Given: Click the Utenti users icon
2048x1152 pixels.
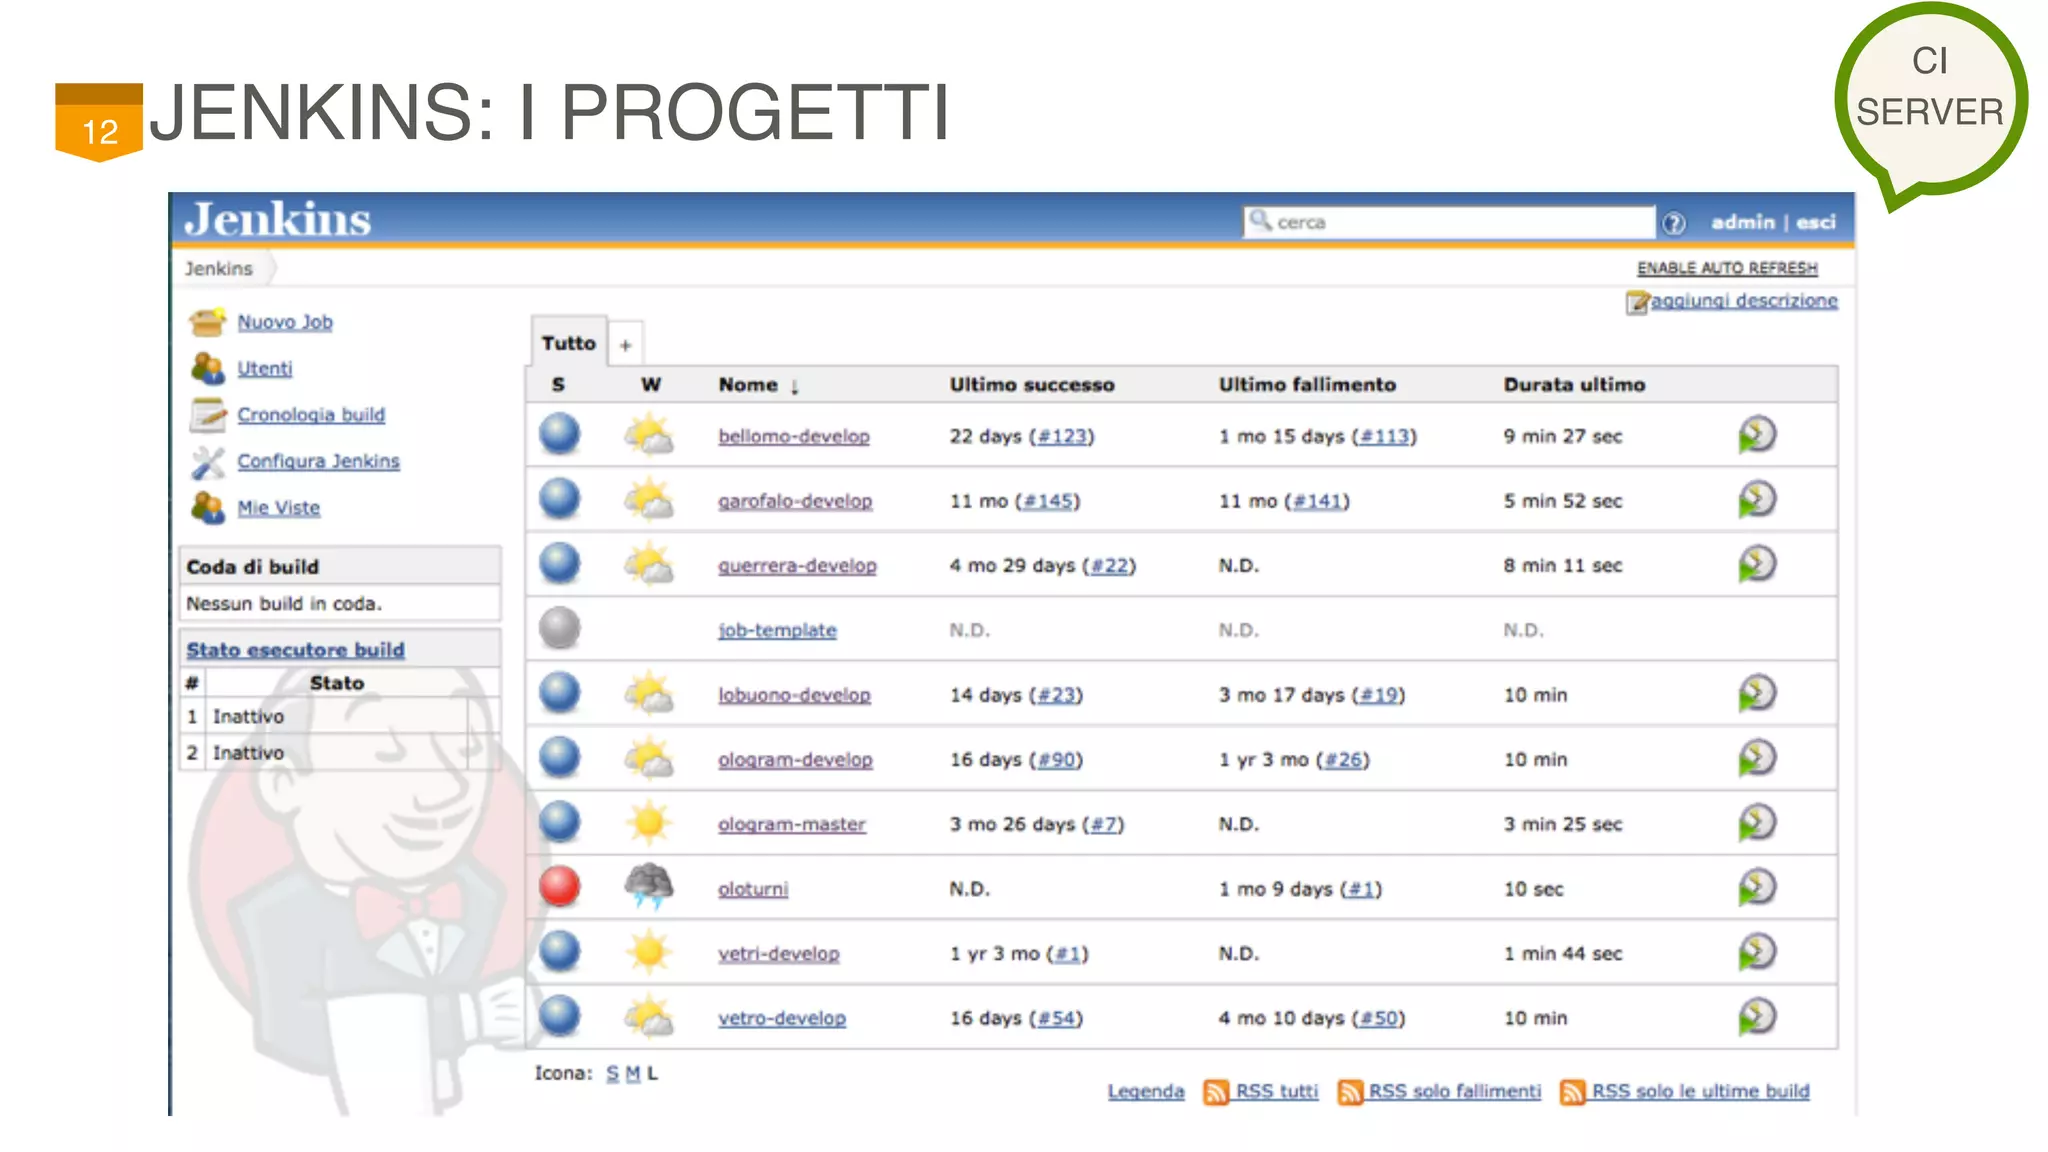Looking at the screenshot, I should (x=208, y=368).
